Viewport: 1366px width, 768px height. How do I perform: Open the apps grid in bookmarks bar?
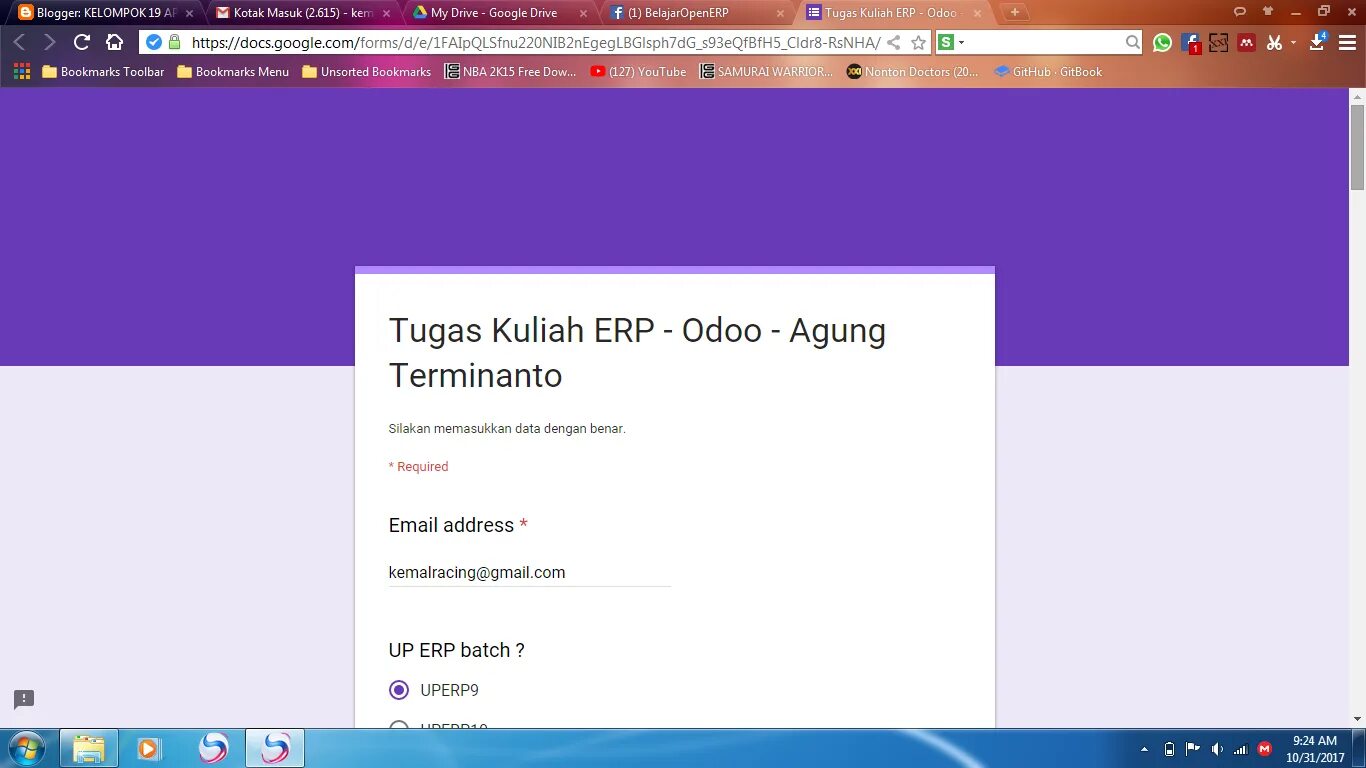[x=22, y=71]
